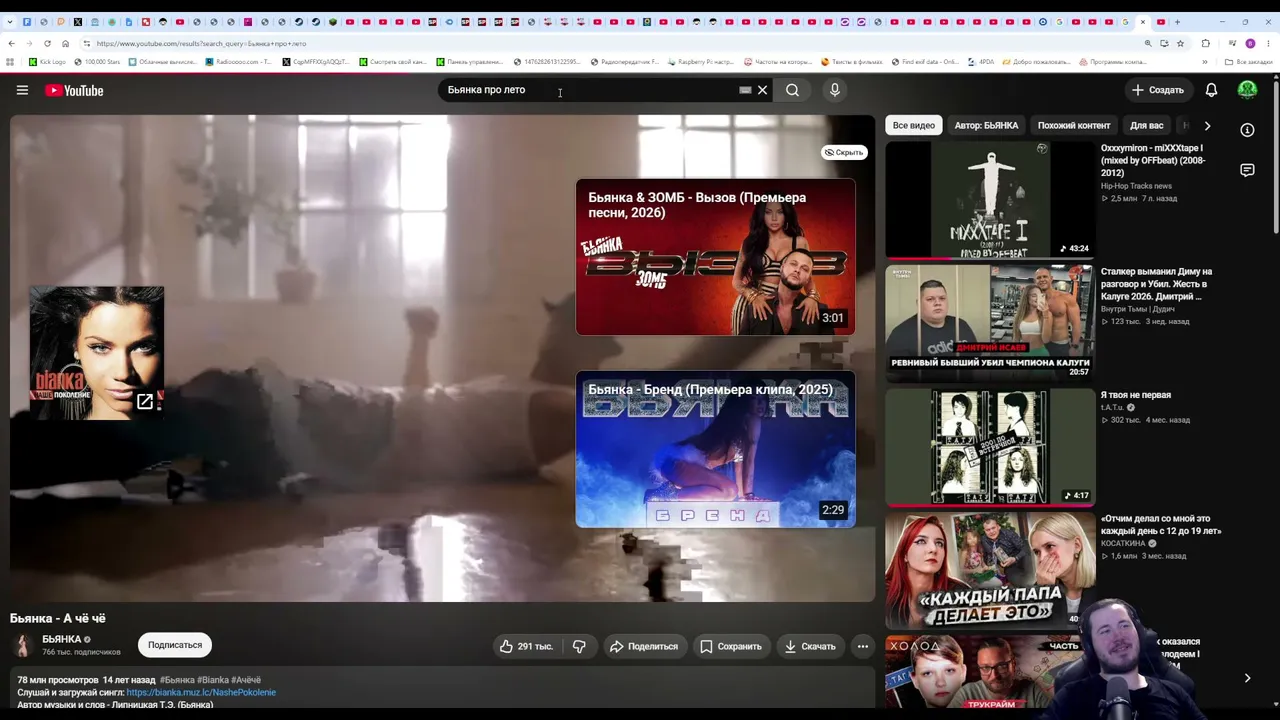Dislike the video
Viewport: 1280px width, 720px height.
pyautogui.click(x=579, y=646)
